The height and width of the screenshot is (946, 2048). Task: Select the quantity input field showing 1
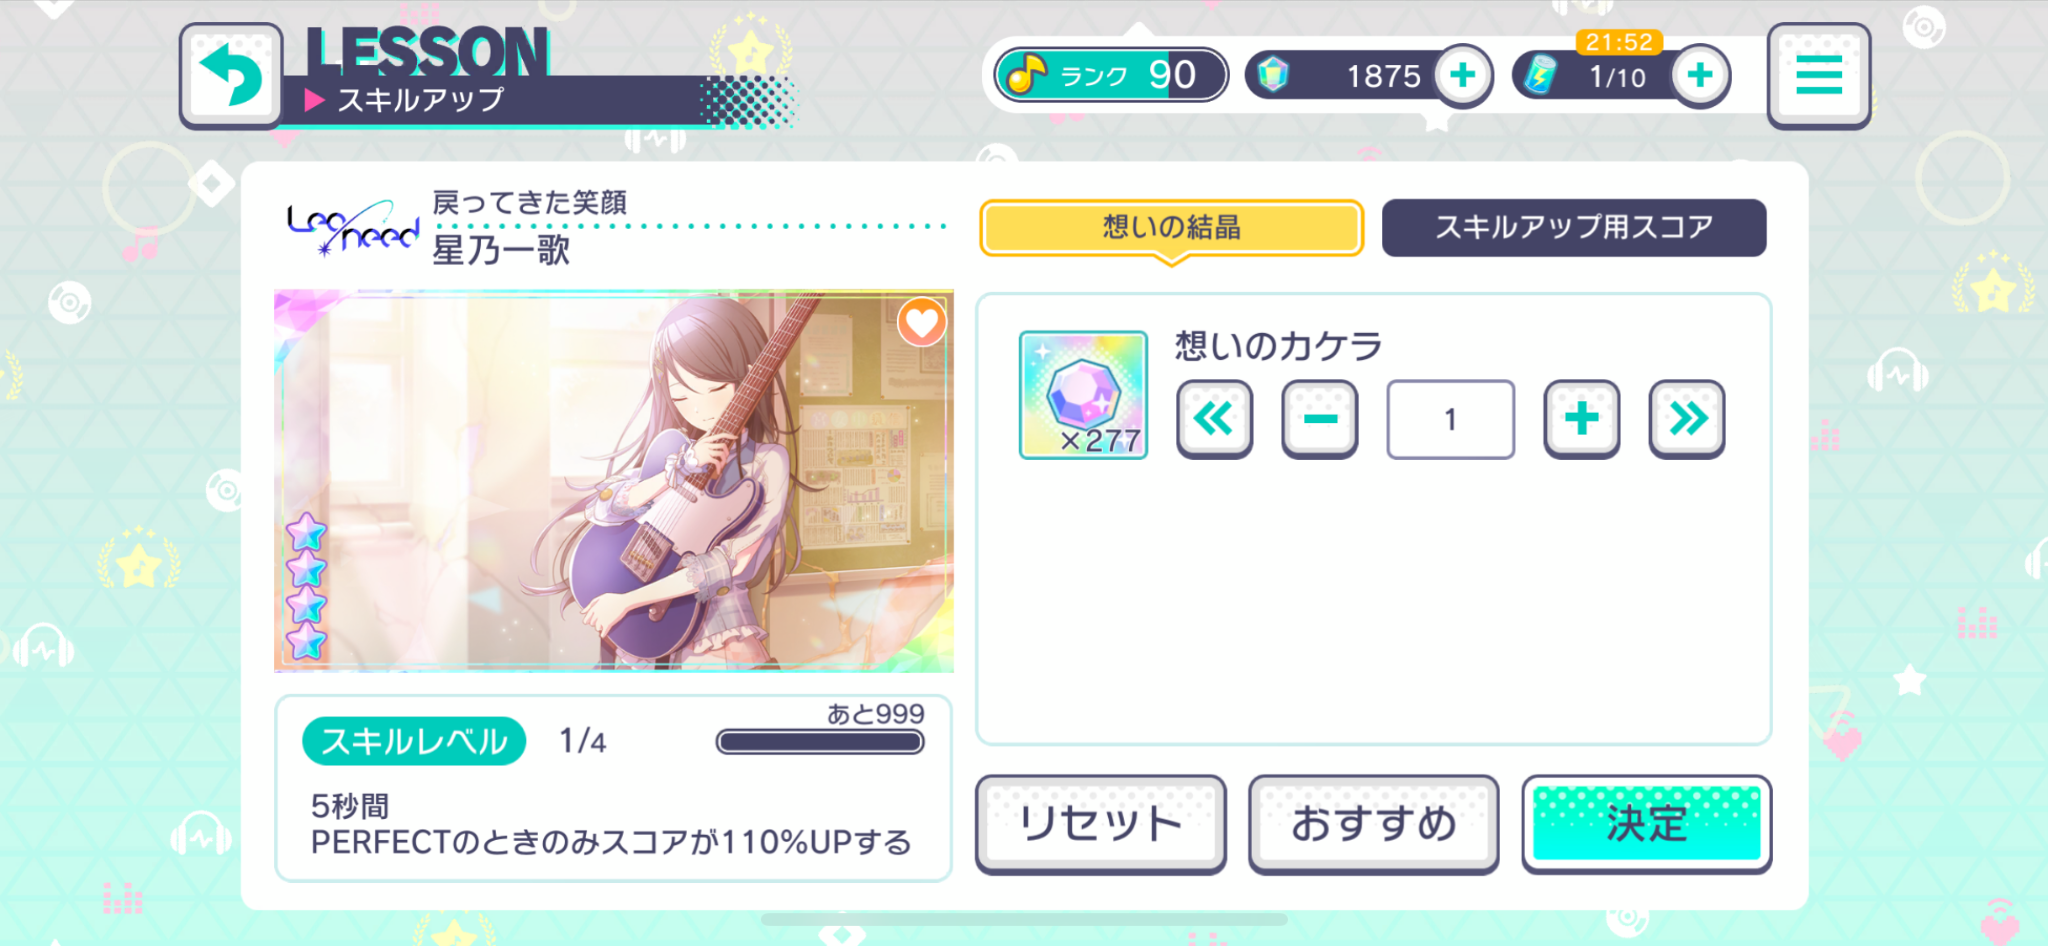(1450, 419)
